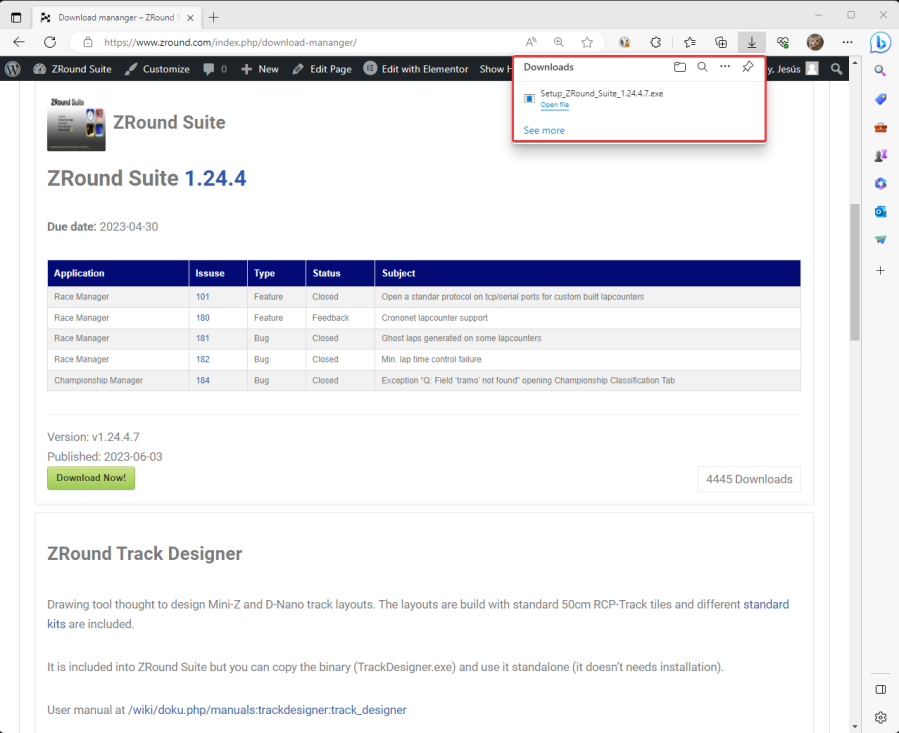Open sidebar Microsoft 365 icon
The height and width of the screenshot is (733, 899).
tap(880, 184)
